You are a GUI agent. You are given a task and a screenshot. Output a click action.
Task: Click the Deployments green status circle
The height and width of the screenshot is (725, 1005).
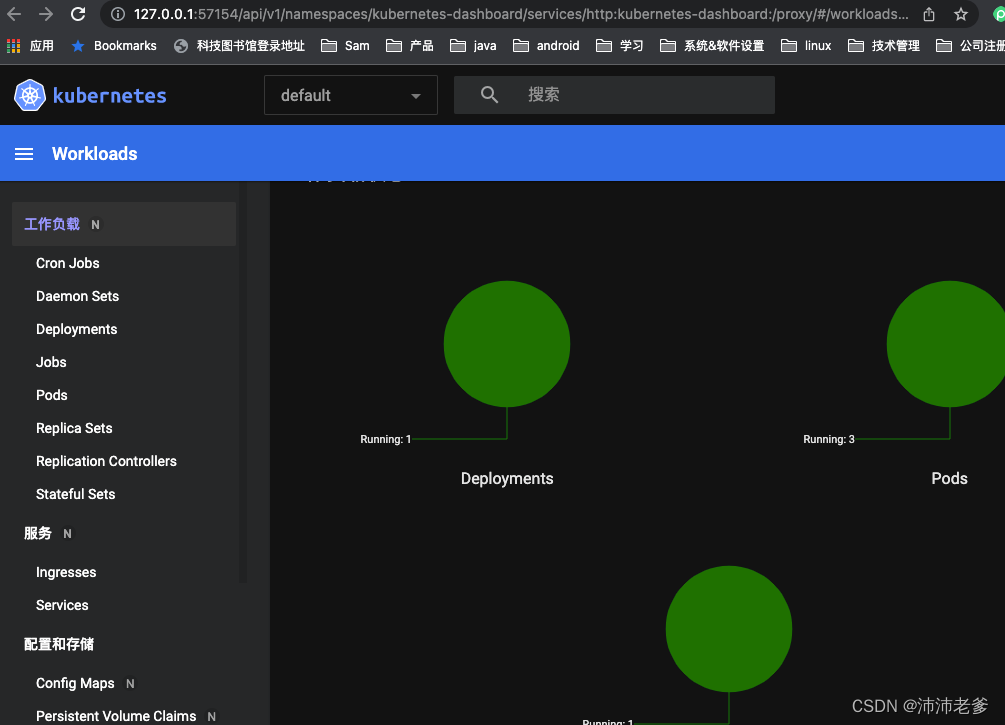pos(507,343)
